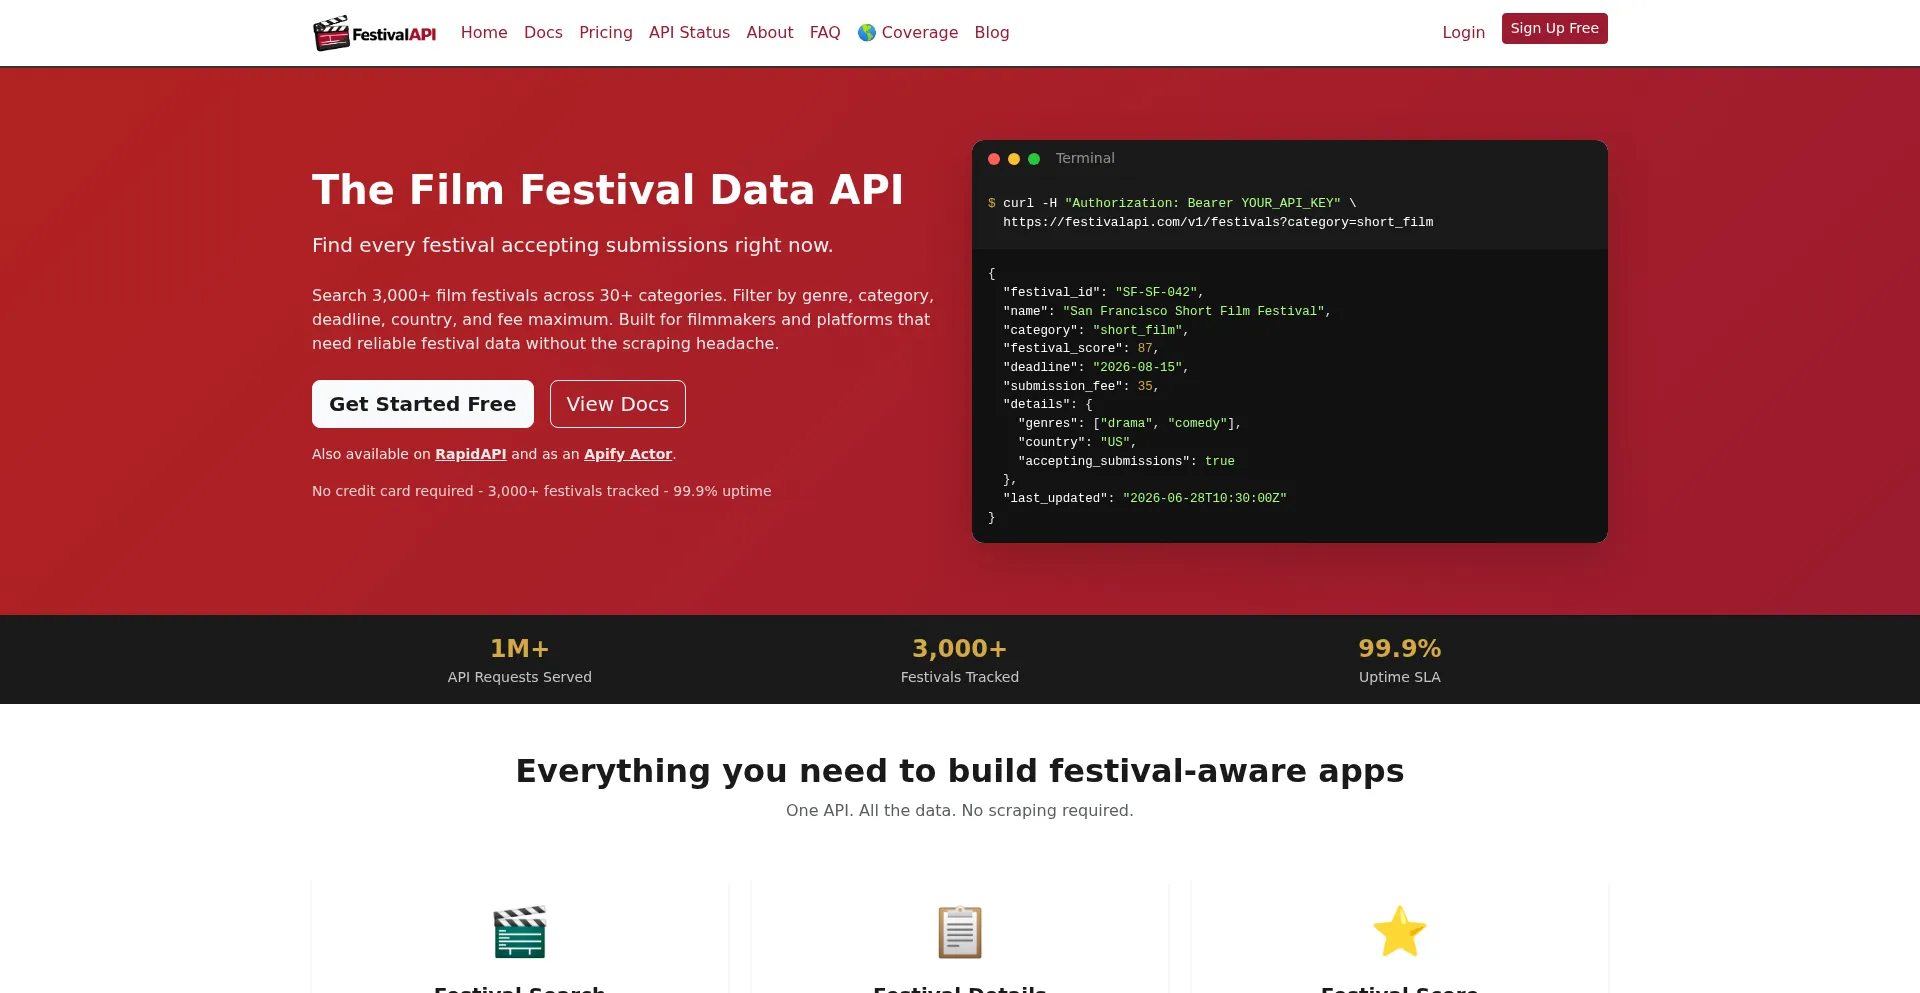
Task: Click the last_updated timestamp value
Action: coord(1205,498)
